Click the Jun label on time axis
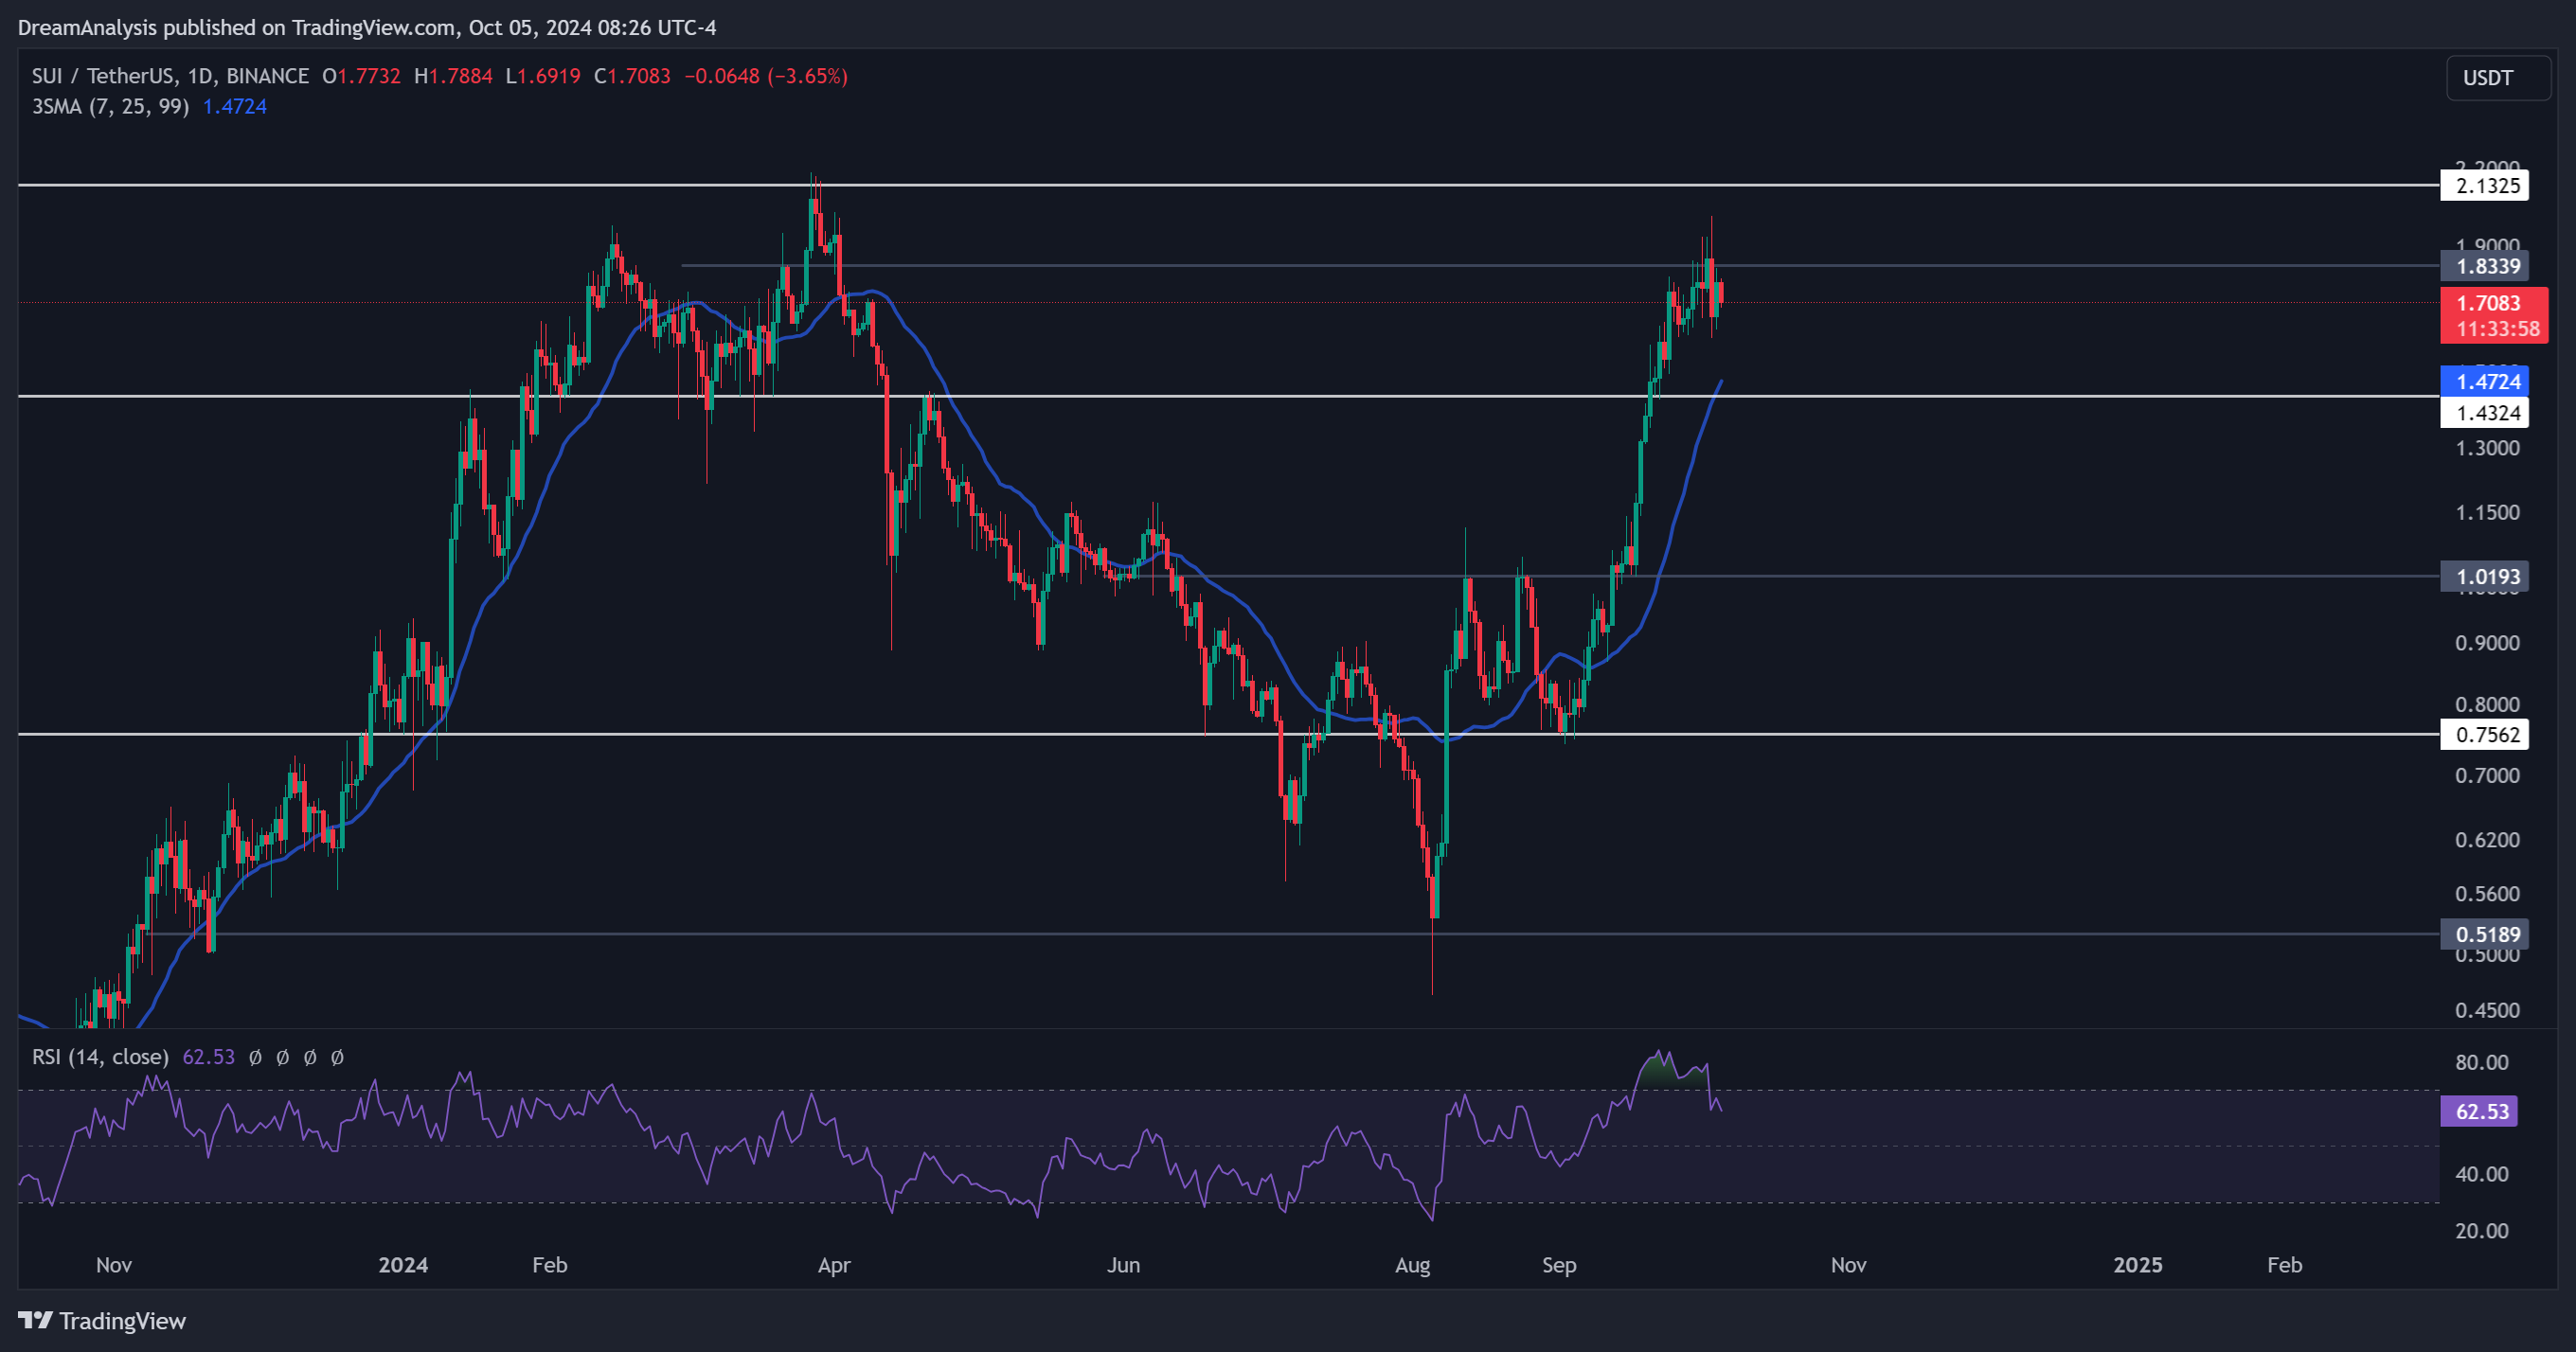Screen dimensions: 2576x1352 point(1123,1265)
